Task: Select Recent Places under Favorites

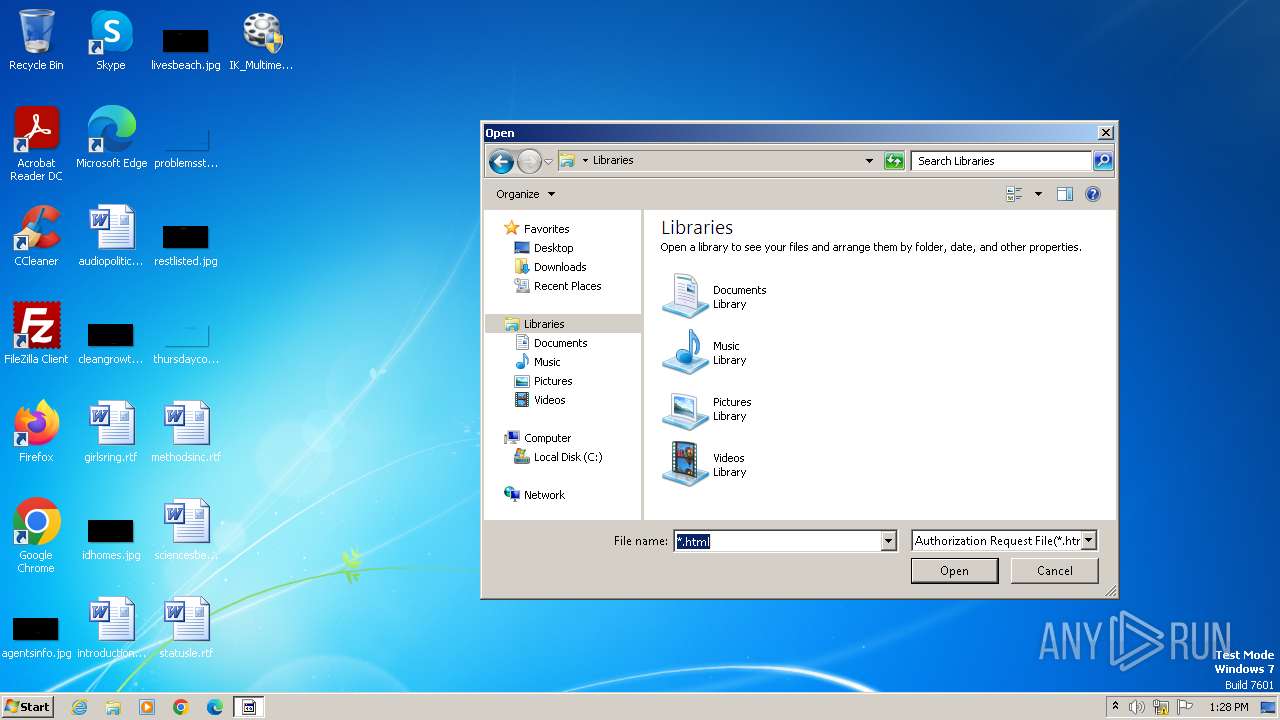Action: pyautogui.click(x=557, y=286)
